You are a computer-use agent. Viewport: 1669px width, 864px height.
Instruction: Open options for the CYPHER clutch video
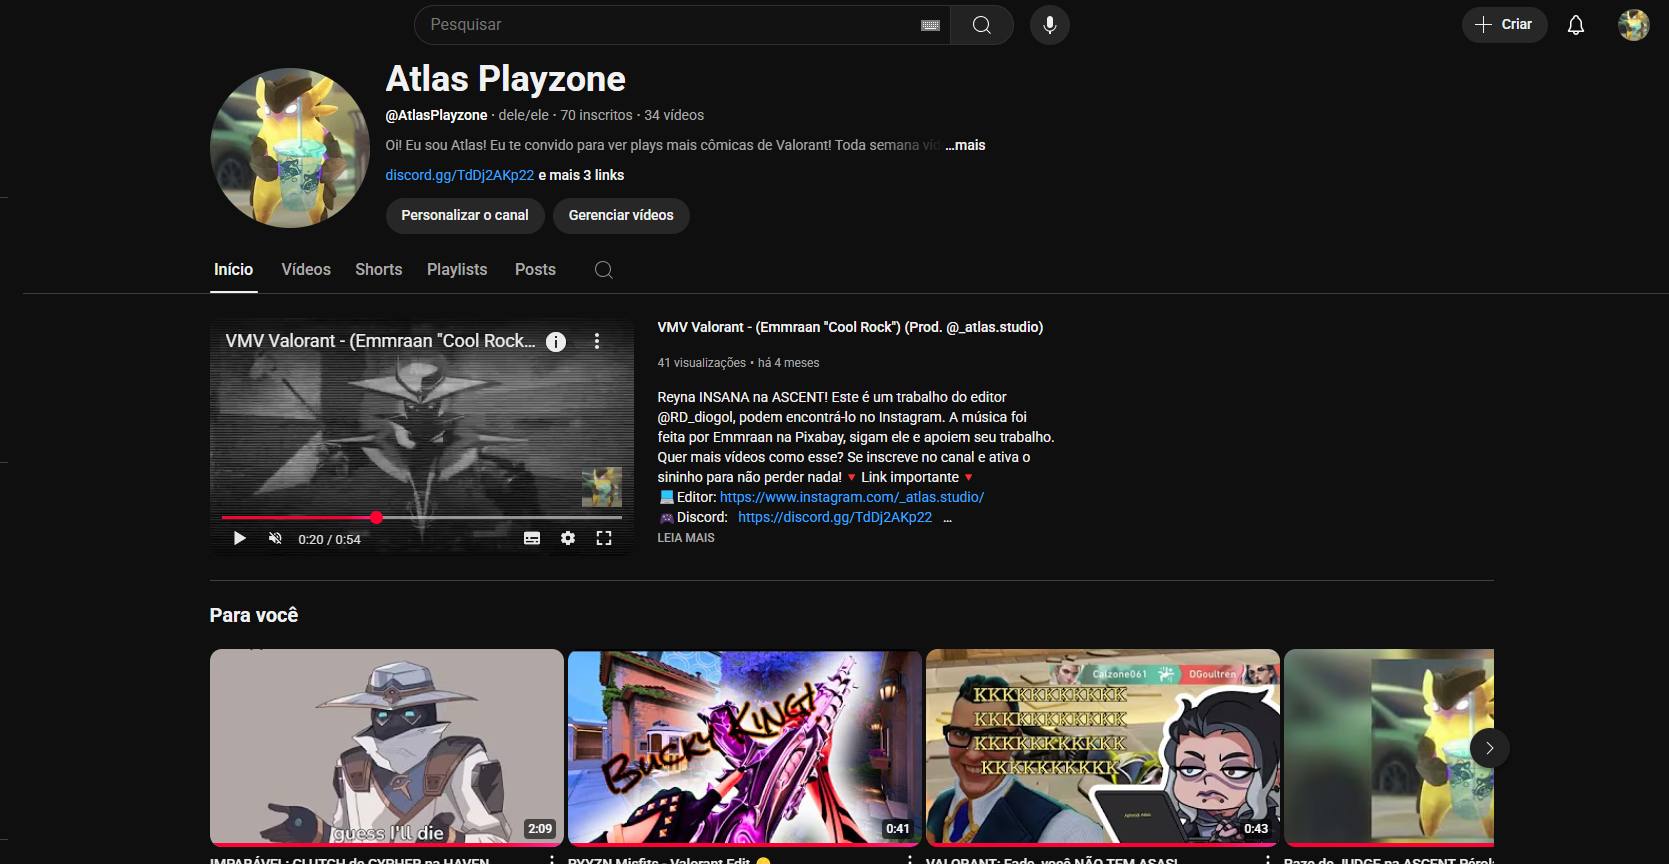(551, 859)
